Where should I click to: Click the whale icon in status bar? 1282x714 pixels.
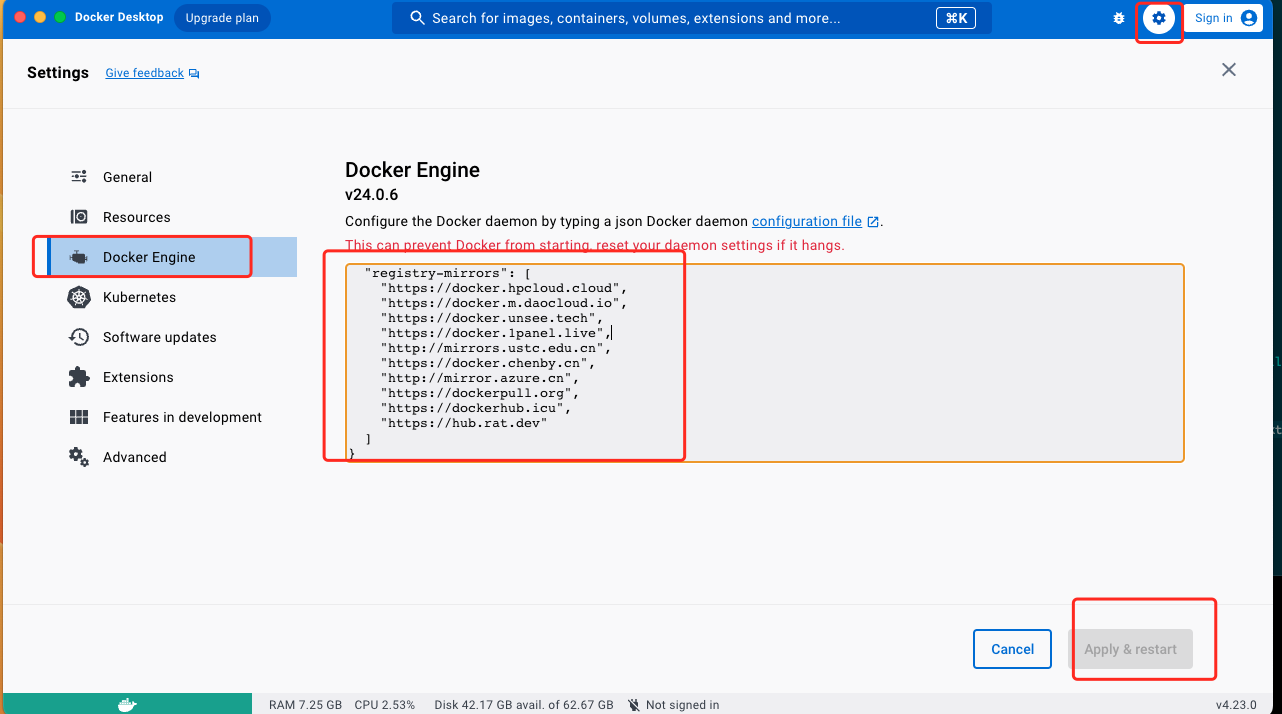127,704
